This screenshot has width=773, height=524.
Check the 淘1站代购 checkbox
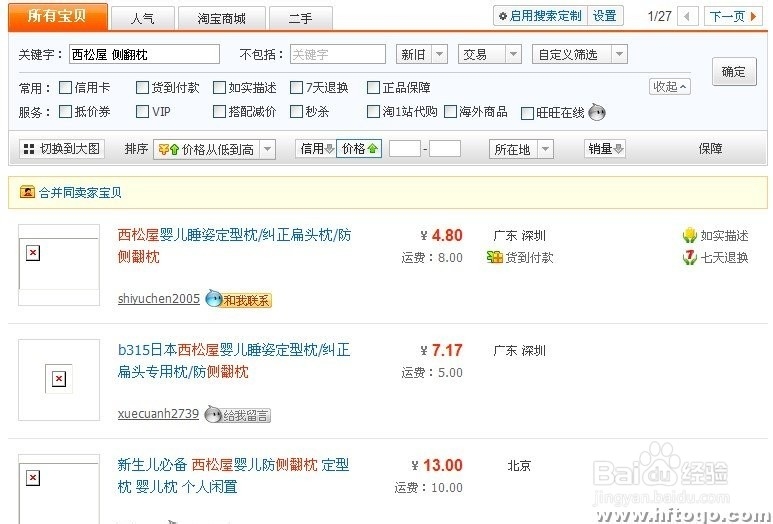[x=373, y=111]
